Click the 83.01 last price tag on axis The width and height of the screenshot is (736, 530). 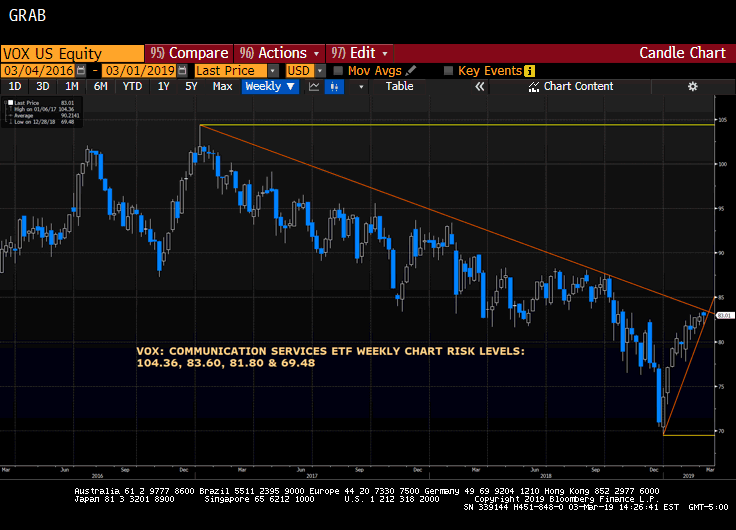725,315
